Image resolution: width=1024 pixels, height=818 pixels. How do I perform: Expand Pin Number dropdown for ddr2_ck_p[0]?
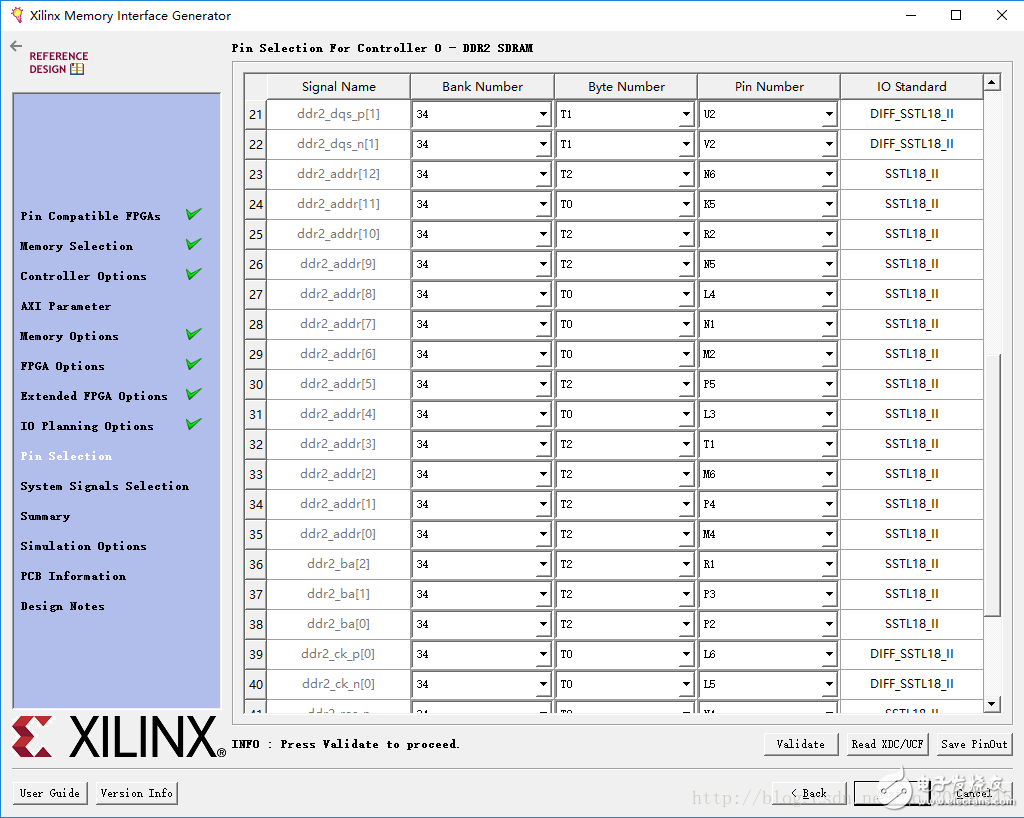click(x=829, y=655)
